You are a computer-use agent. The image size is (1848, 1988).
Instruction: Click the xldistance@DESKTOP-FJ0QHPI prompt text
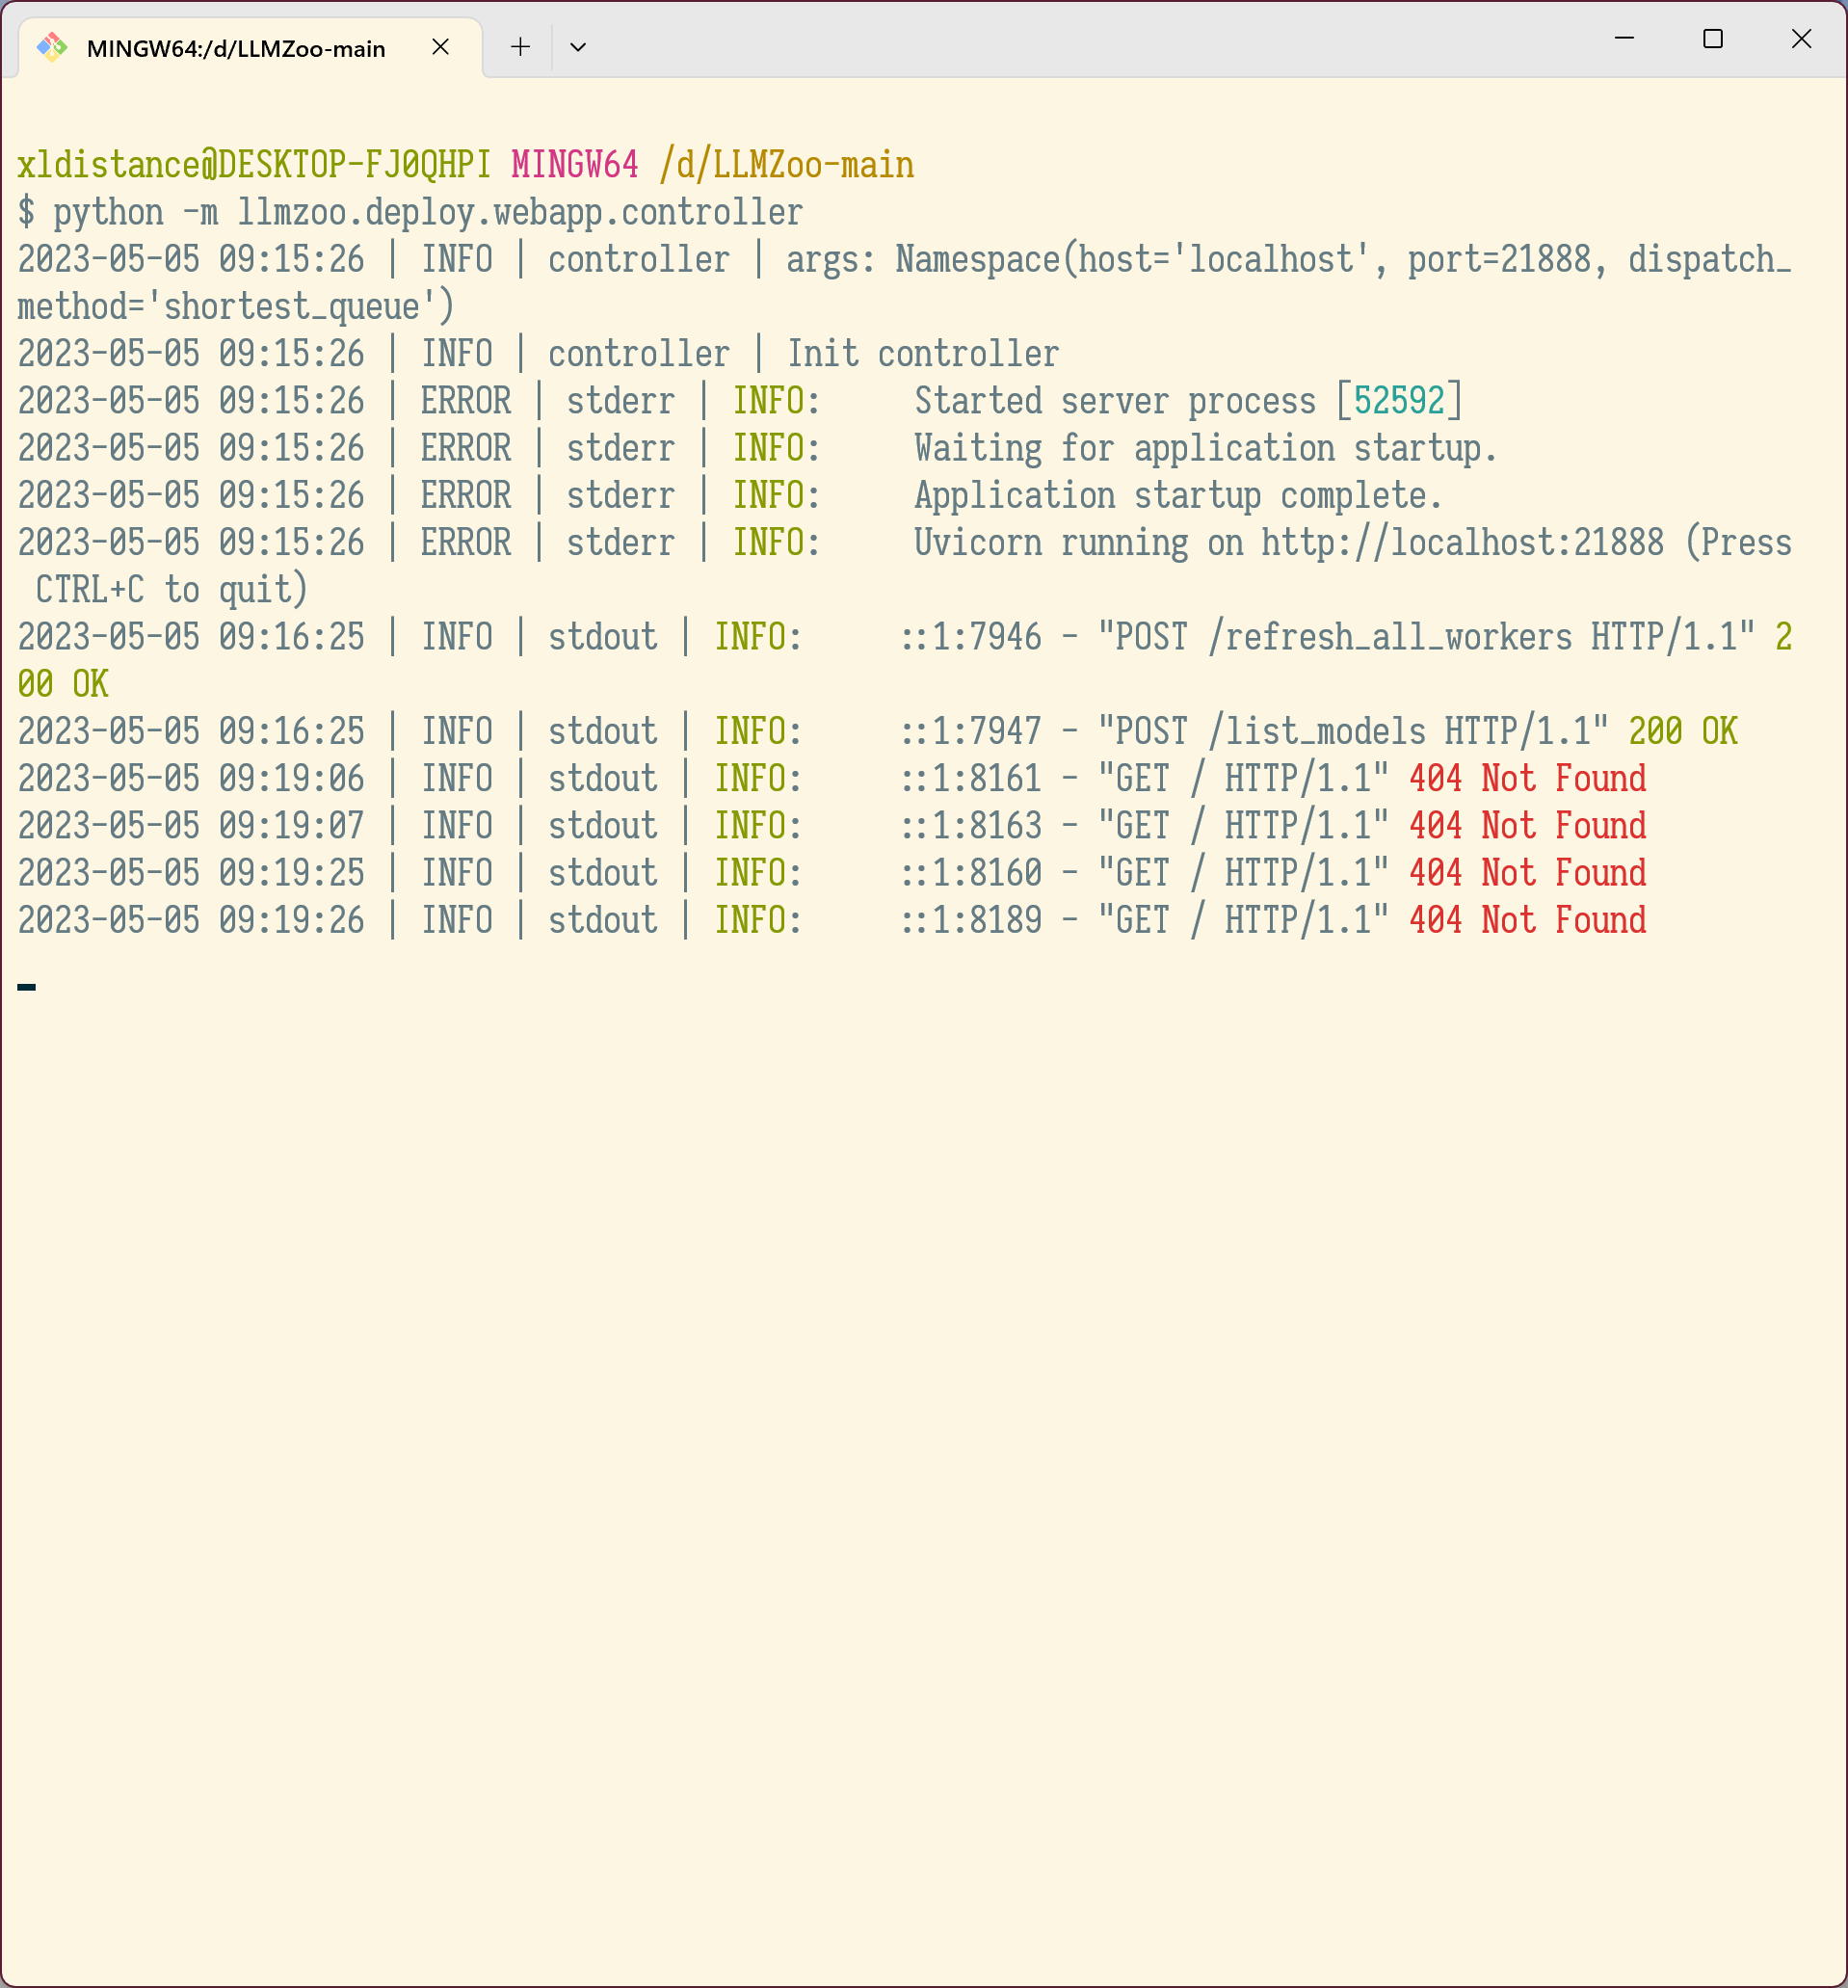pos(254,165)
